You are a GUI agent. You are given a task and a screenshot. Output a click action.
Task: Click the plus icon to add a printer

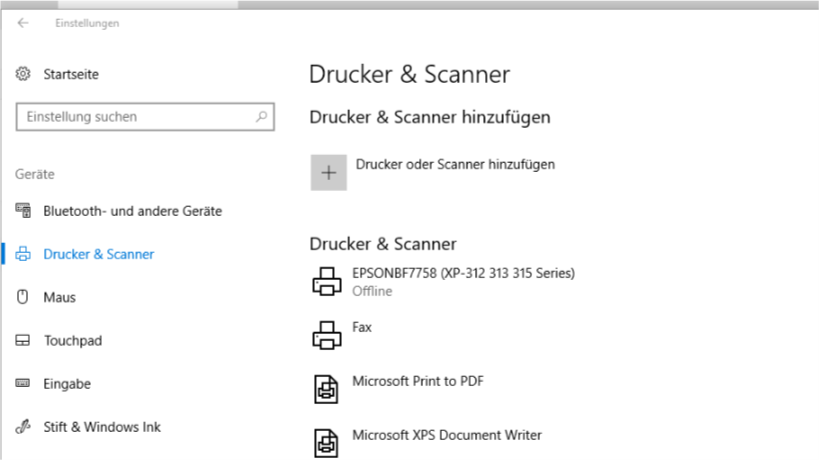pyautogui.click(x=329, y=172)
